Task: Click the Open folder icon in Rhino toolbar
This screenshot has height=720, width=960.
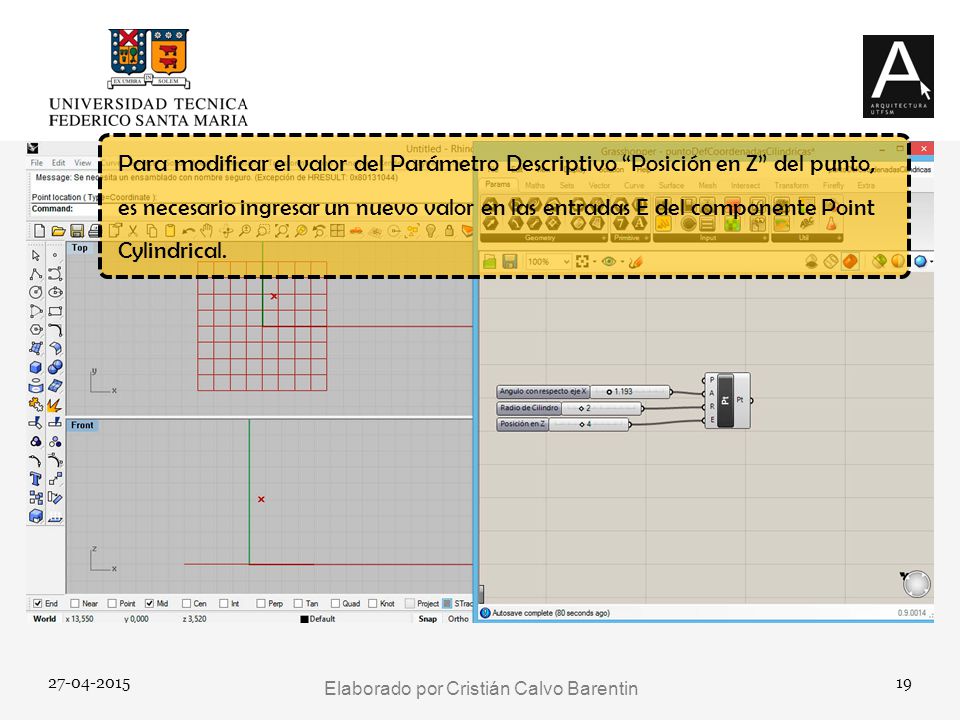Action: pyautogui.click(x=58, y=231)
